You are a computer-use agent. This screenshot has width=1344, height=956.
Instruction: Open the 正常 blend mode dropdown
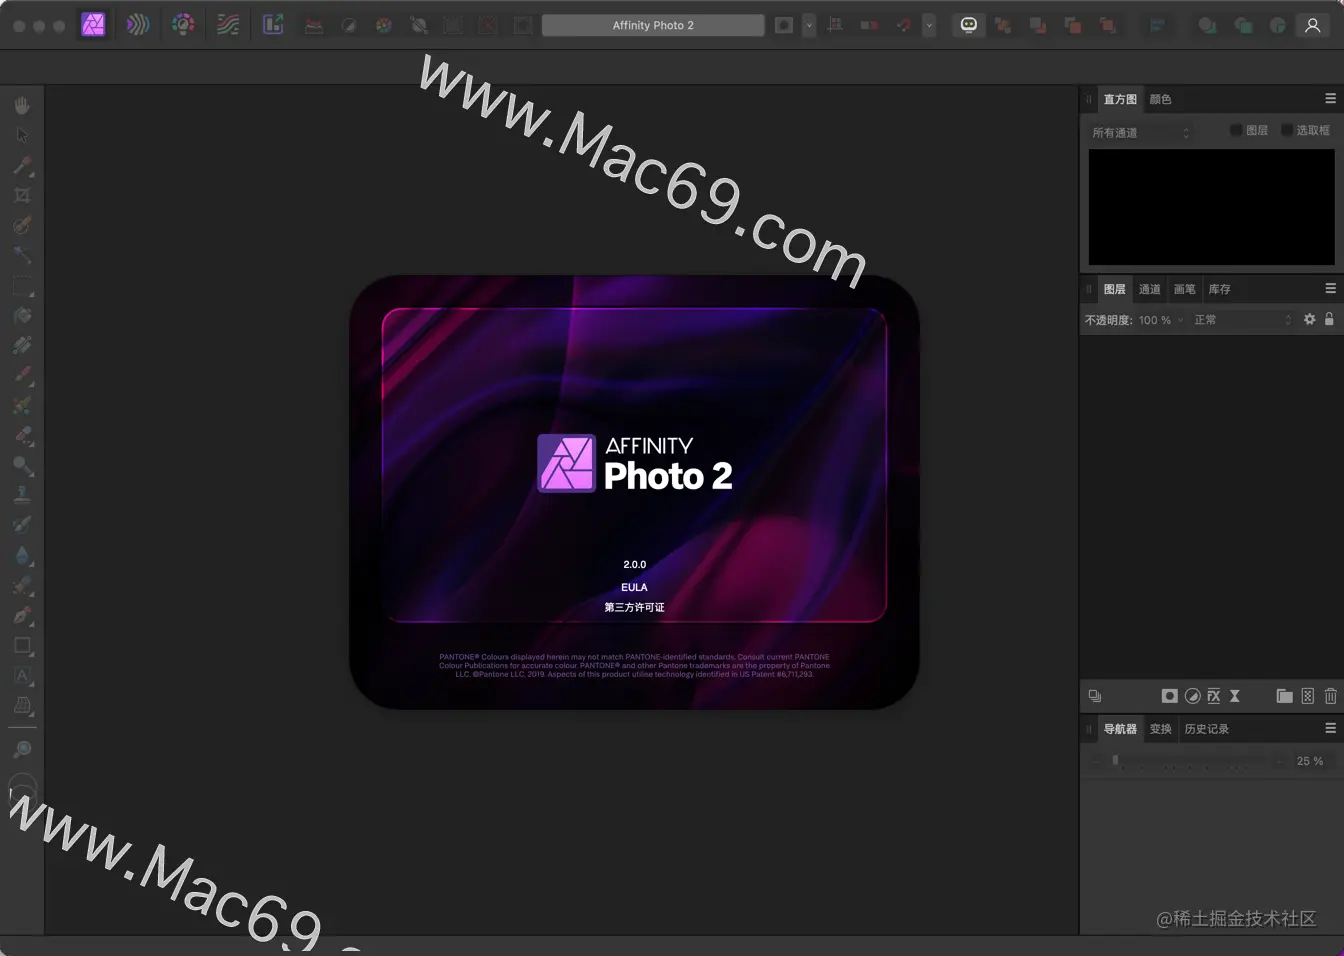(1242, 320)
